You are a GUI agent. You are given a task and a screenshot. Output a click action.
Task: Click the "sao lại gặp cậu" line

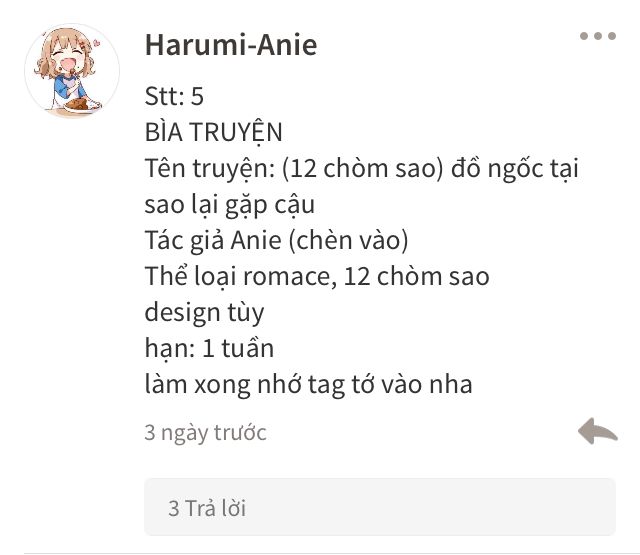click(230, 204)
